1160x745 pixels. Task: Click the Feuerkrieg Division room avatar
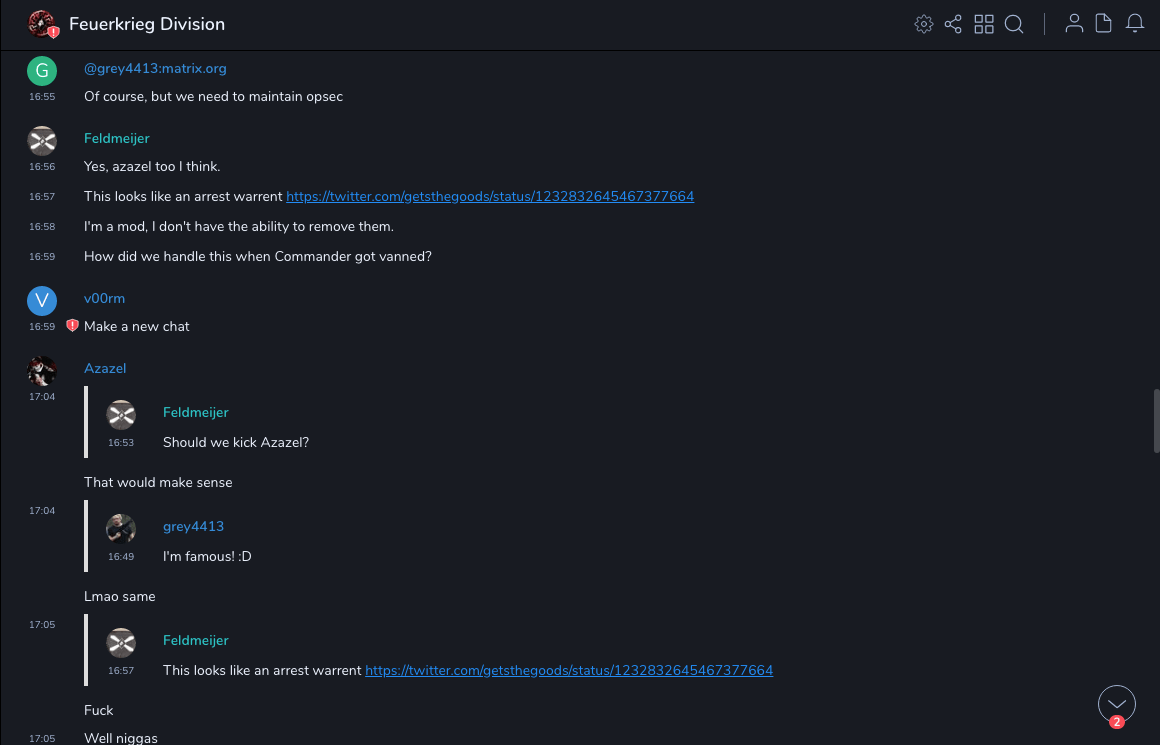coord(41,24)
